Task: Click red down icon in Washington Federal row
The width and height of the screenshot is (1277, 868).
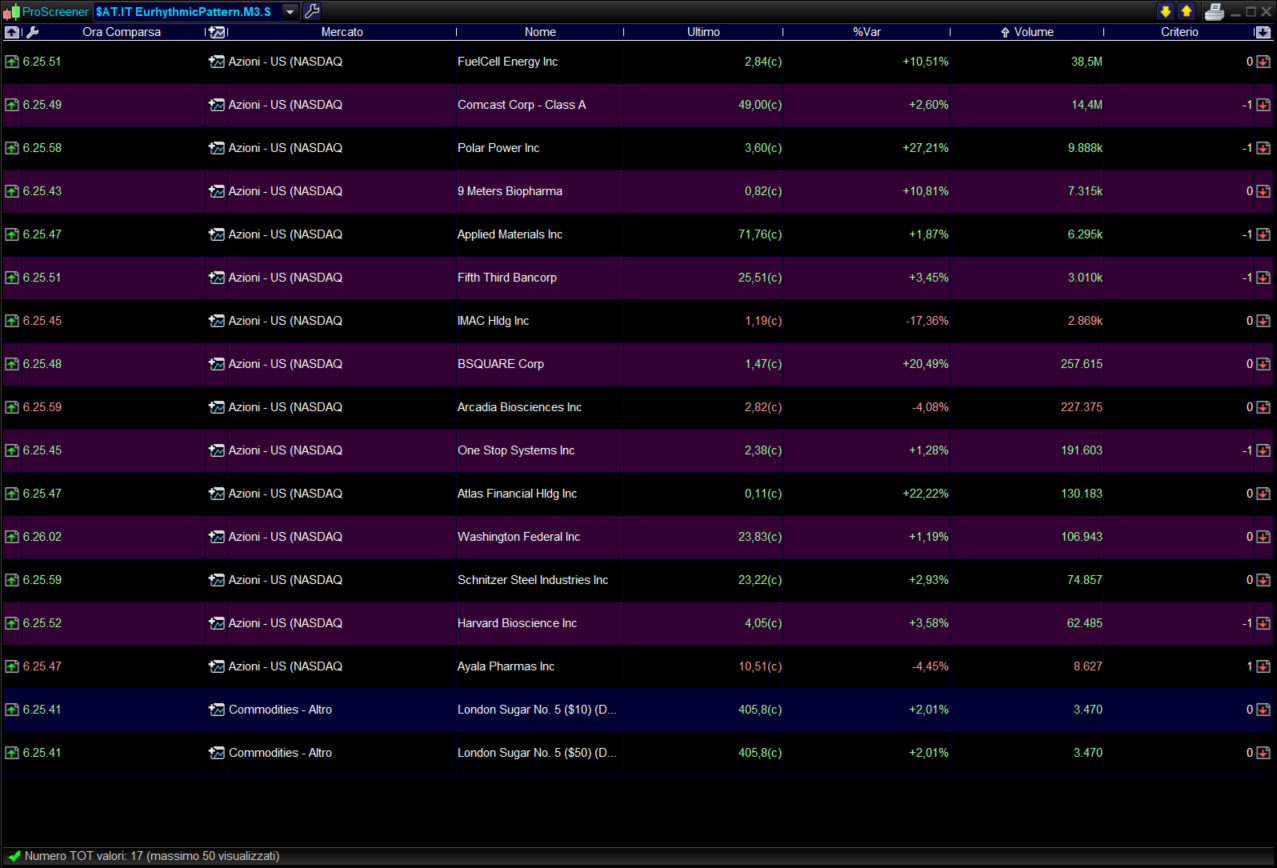Action: 1263,537
